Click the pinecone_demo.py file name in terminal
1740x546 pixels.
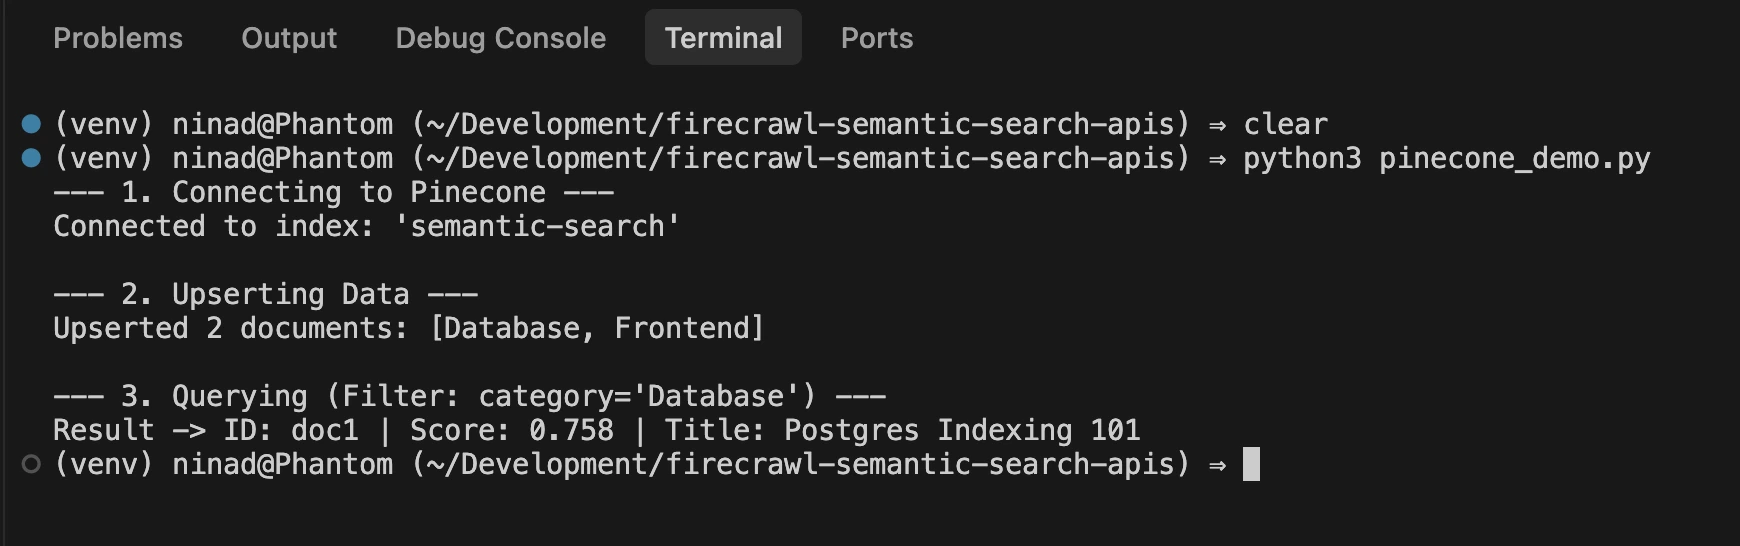(x=1514, y=158)
